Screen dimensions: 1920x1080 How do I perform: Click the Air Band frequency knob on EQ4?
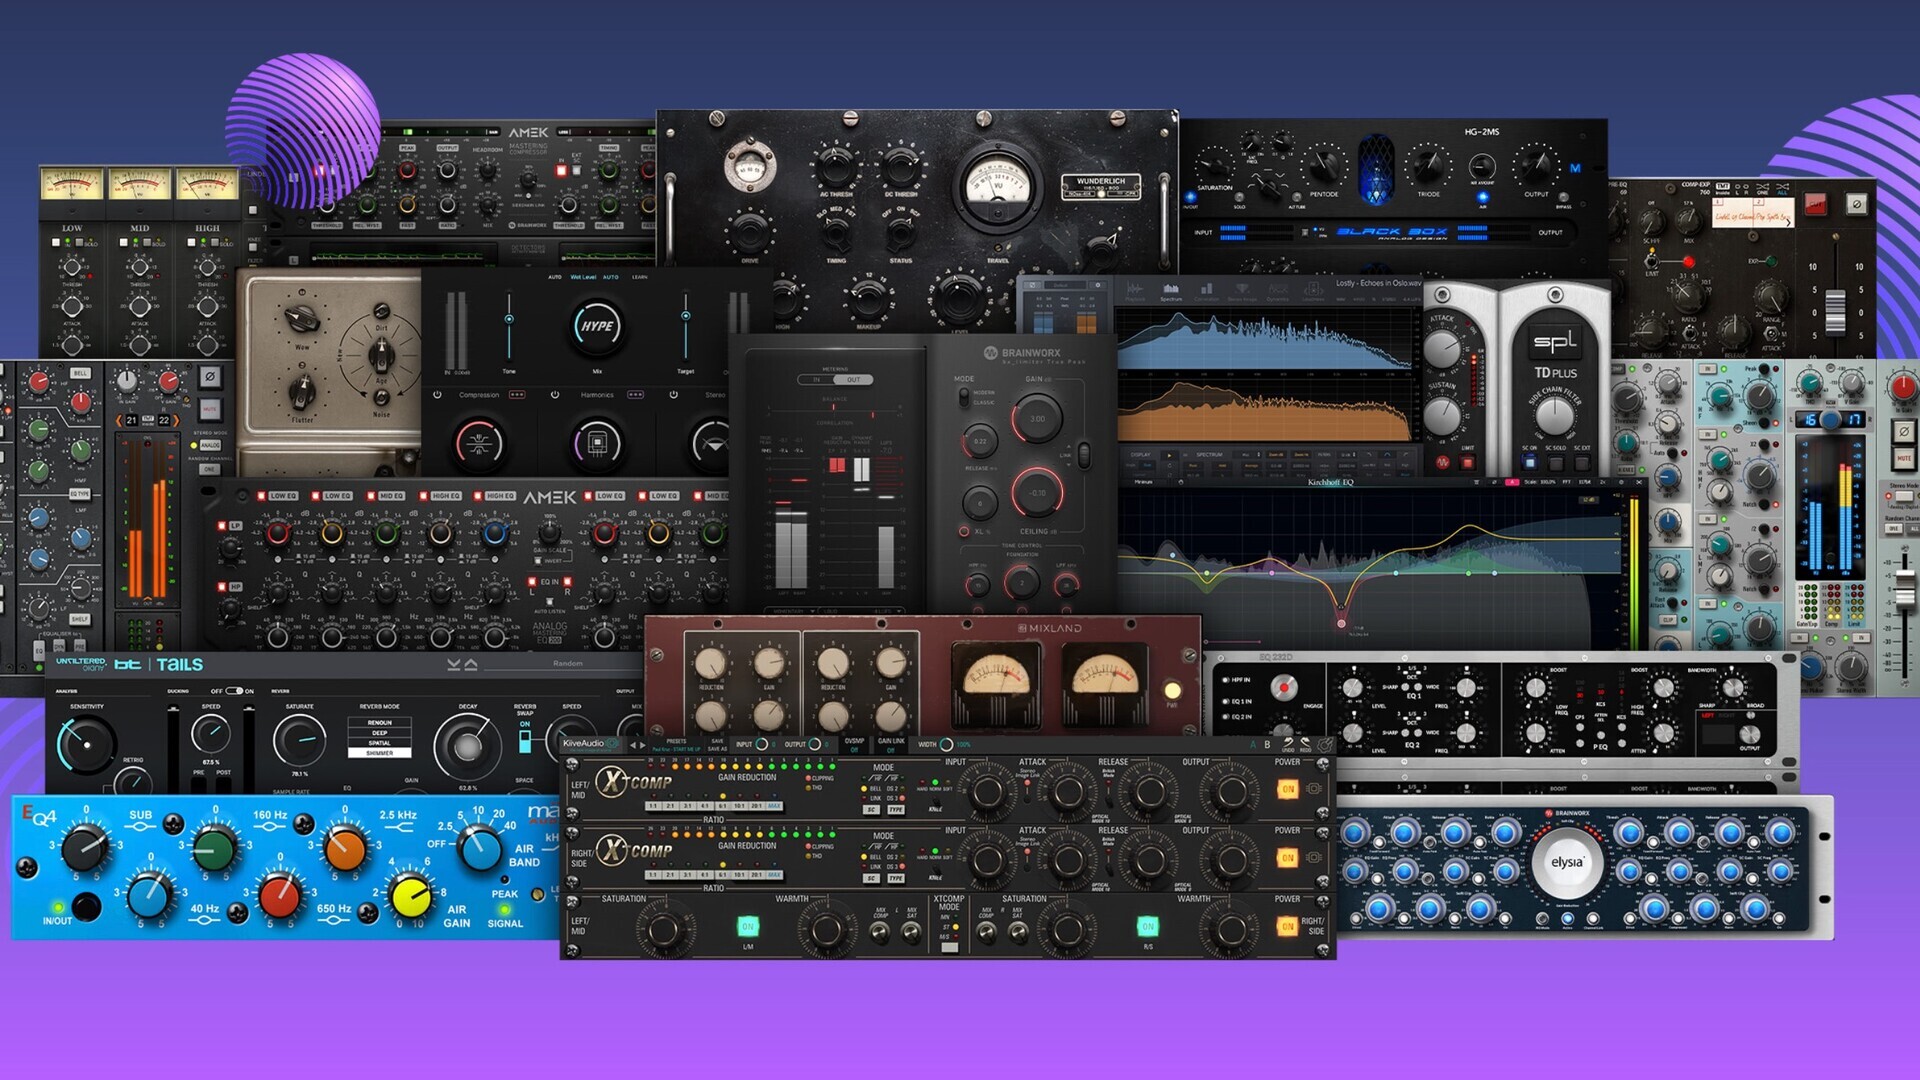point(480,849)
